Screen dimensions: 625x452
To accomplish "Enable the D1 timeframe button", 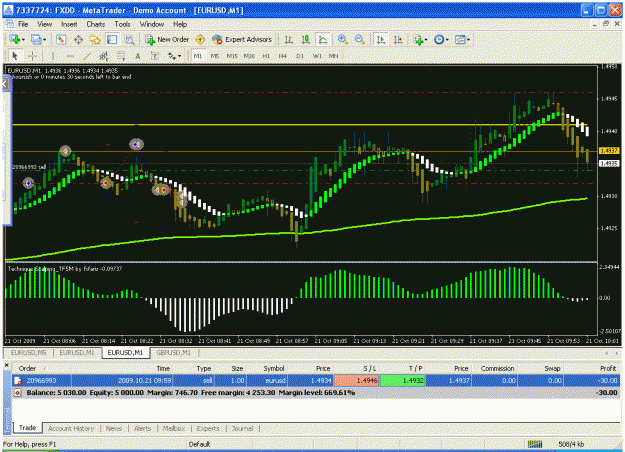I will 300,56.
